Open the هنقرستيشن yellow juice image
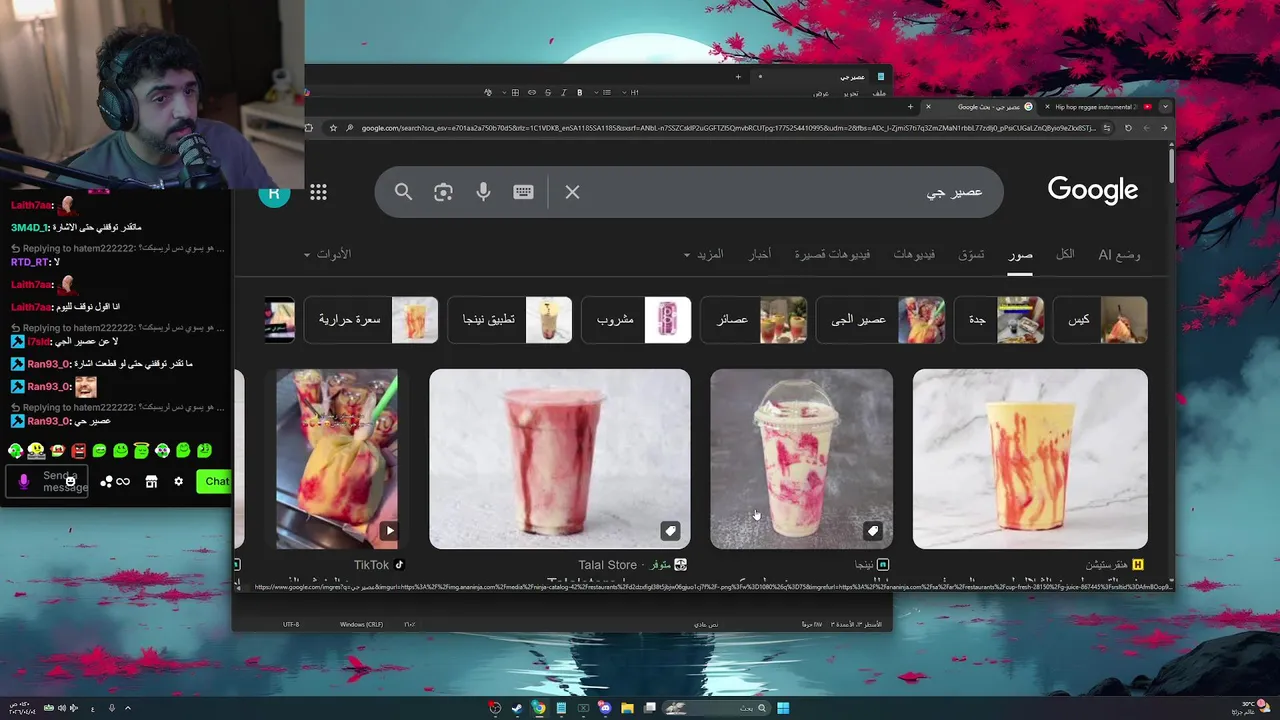 [x=1030, y=459]
